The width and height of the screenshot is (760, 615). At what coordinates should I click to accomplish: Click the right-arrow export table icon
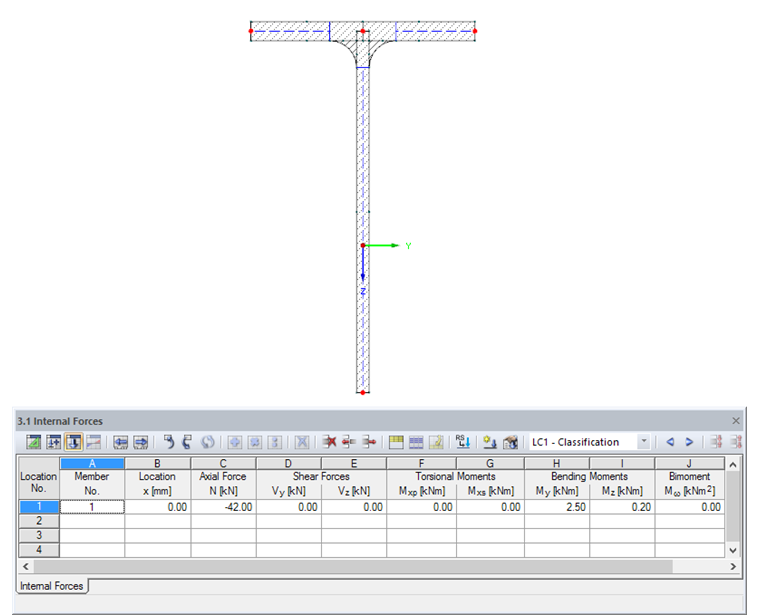[x=141, y=442]
